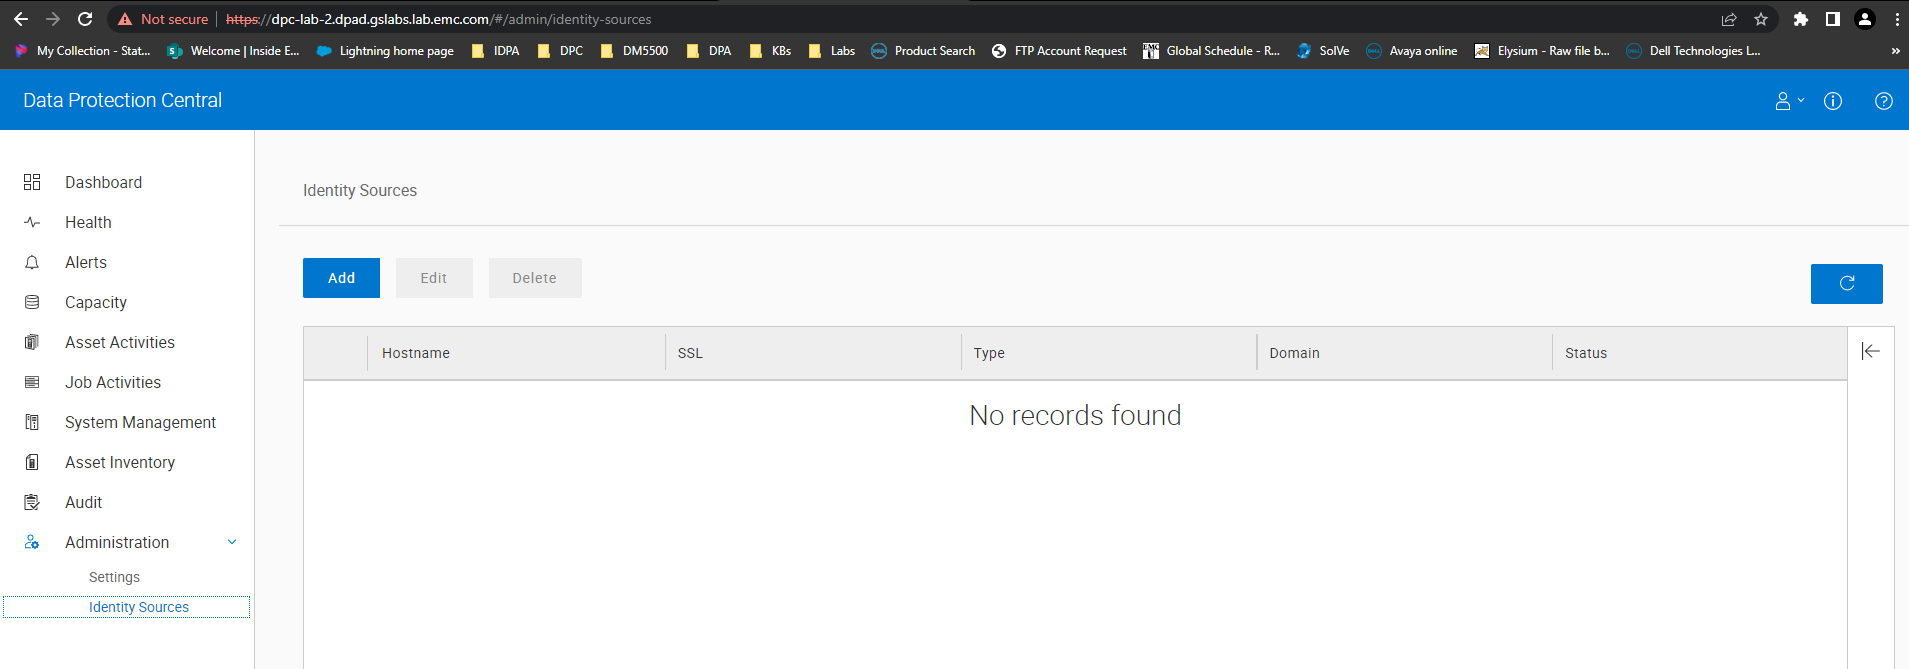The image size is (1909, 669).
Task: Share this page icon in address bar
Action: (1729, 19)
